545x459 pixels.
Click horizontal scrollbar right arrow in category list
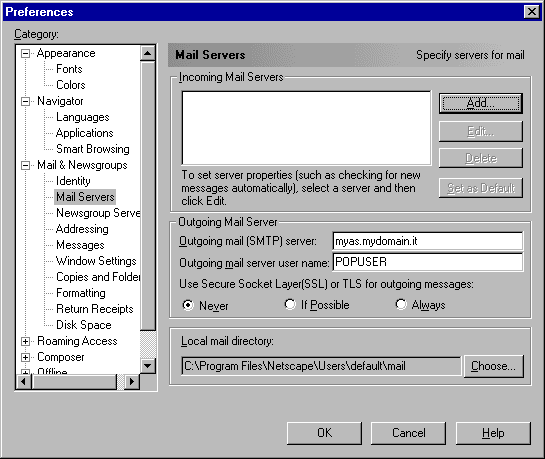coord(132,382)
